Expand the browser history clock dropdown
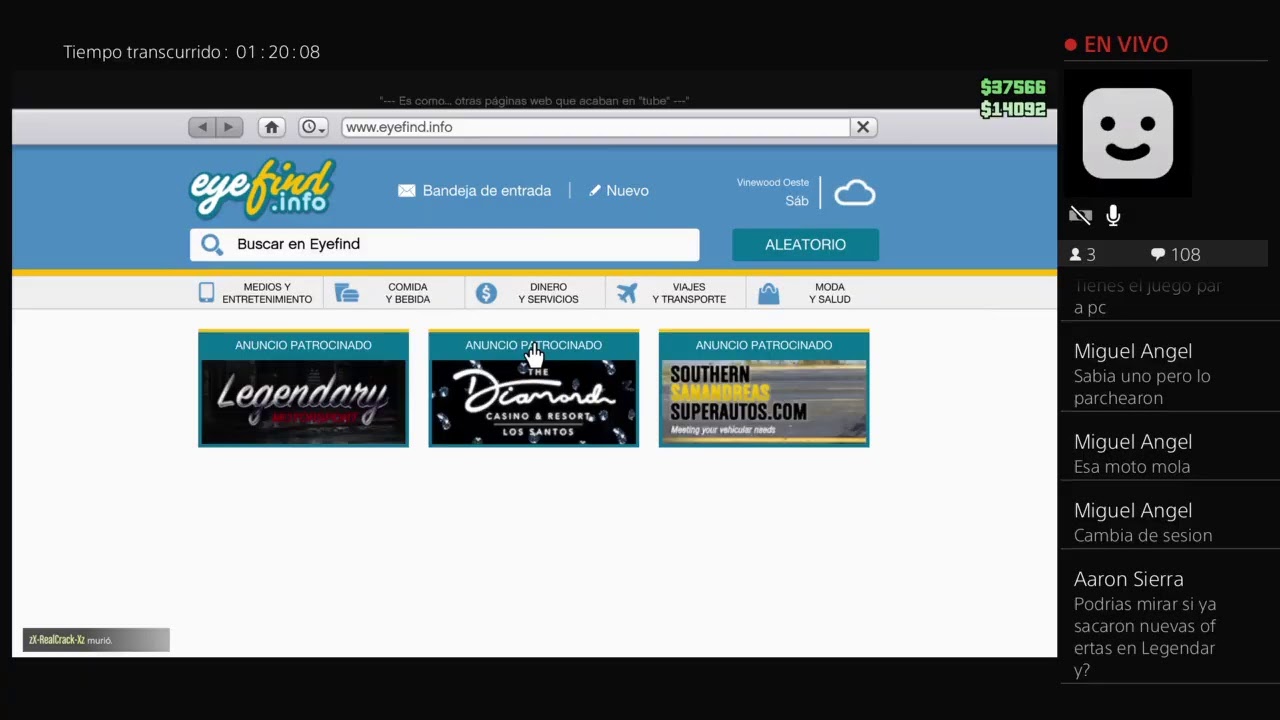Screen dimensions: 1280x720 click(313, 127)
